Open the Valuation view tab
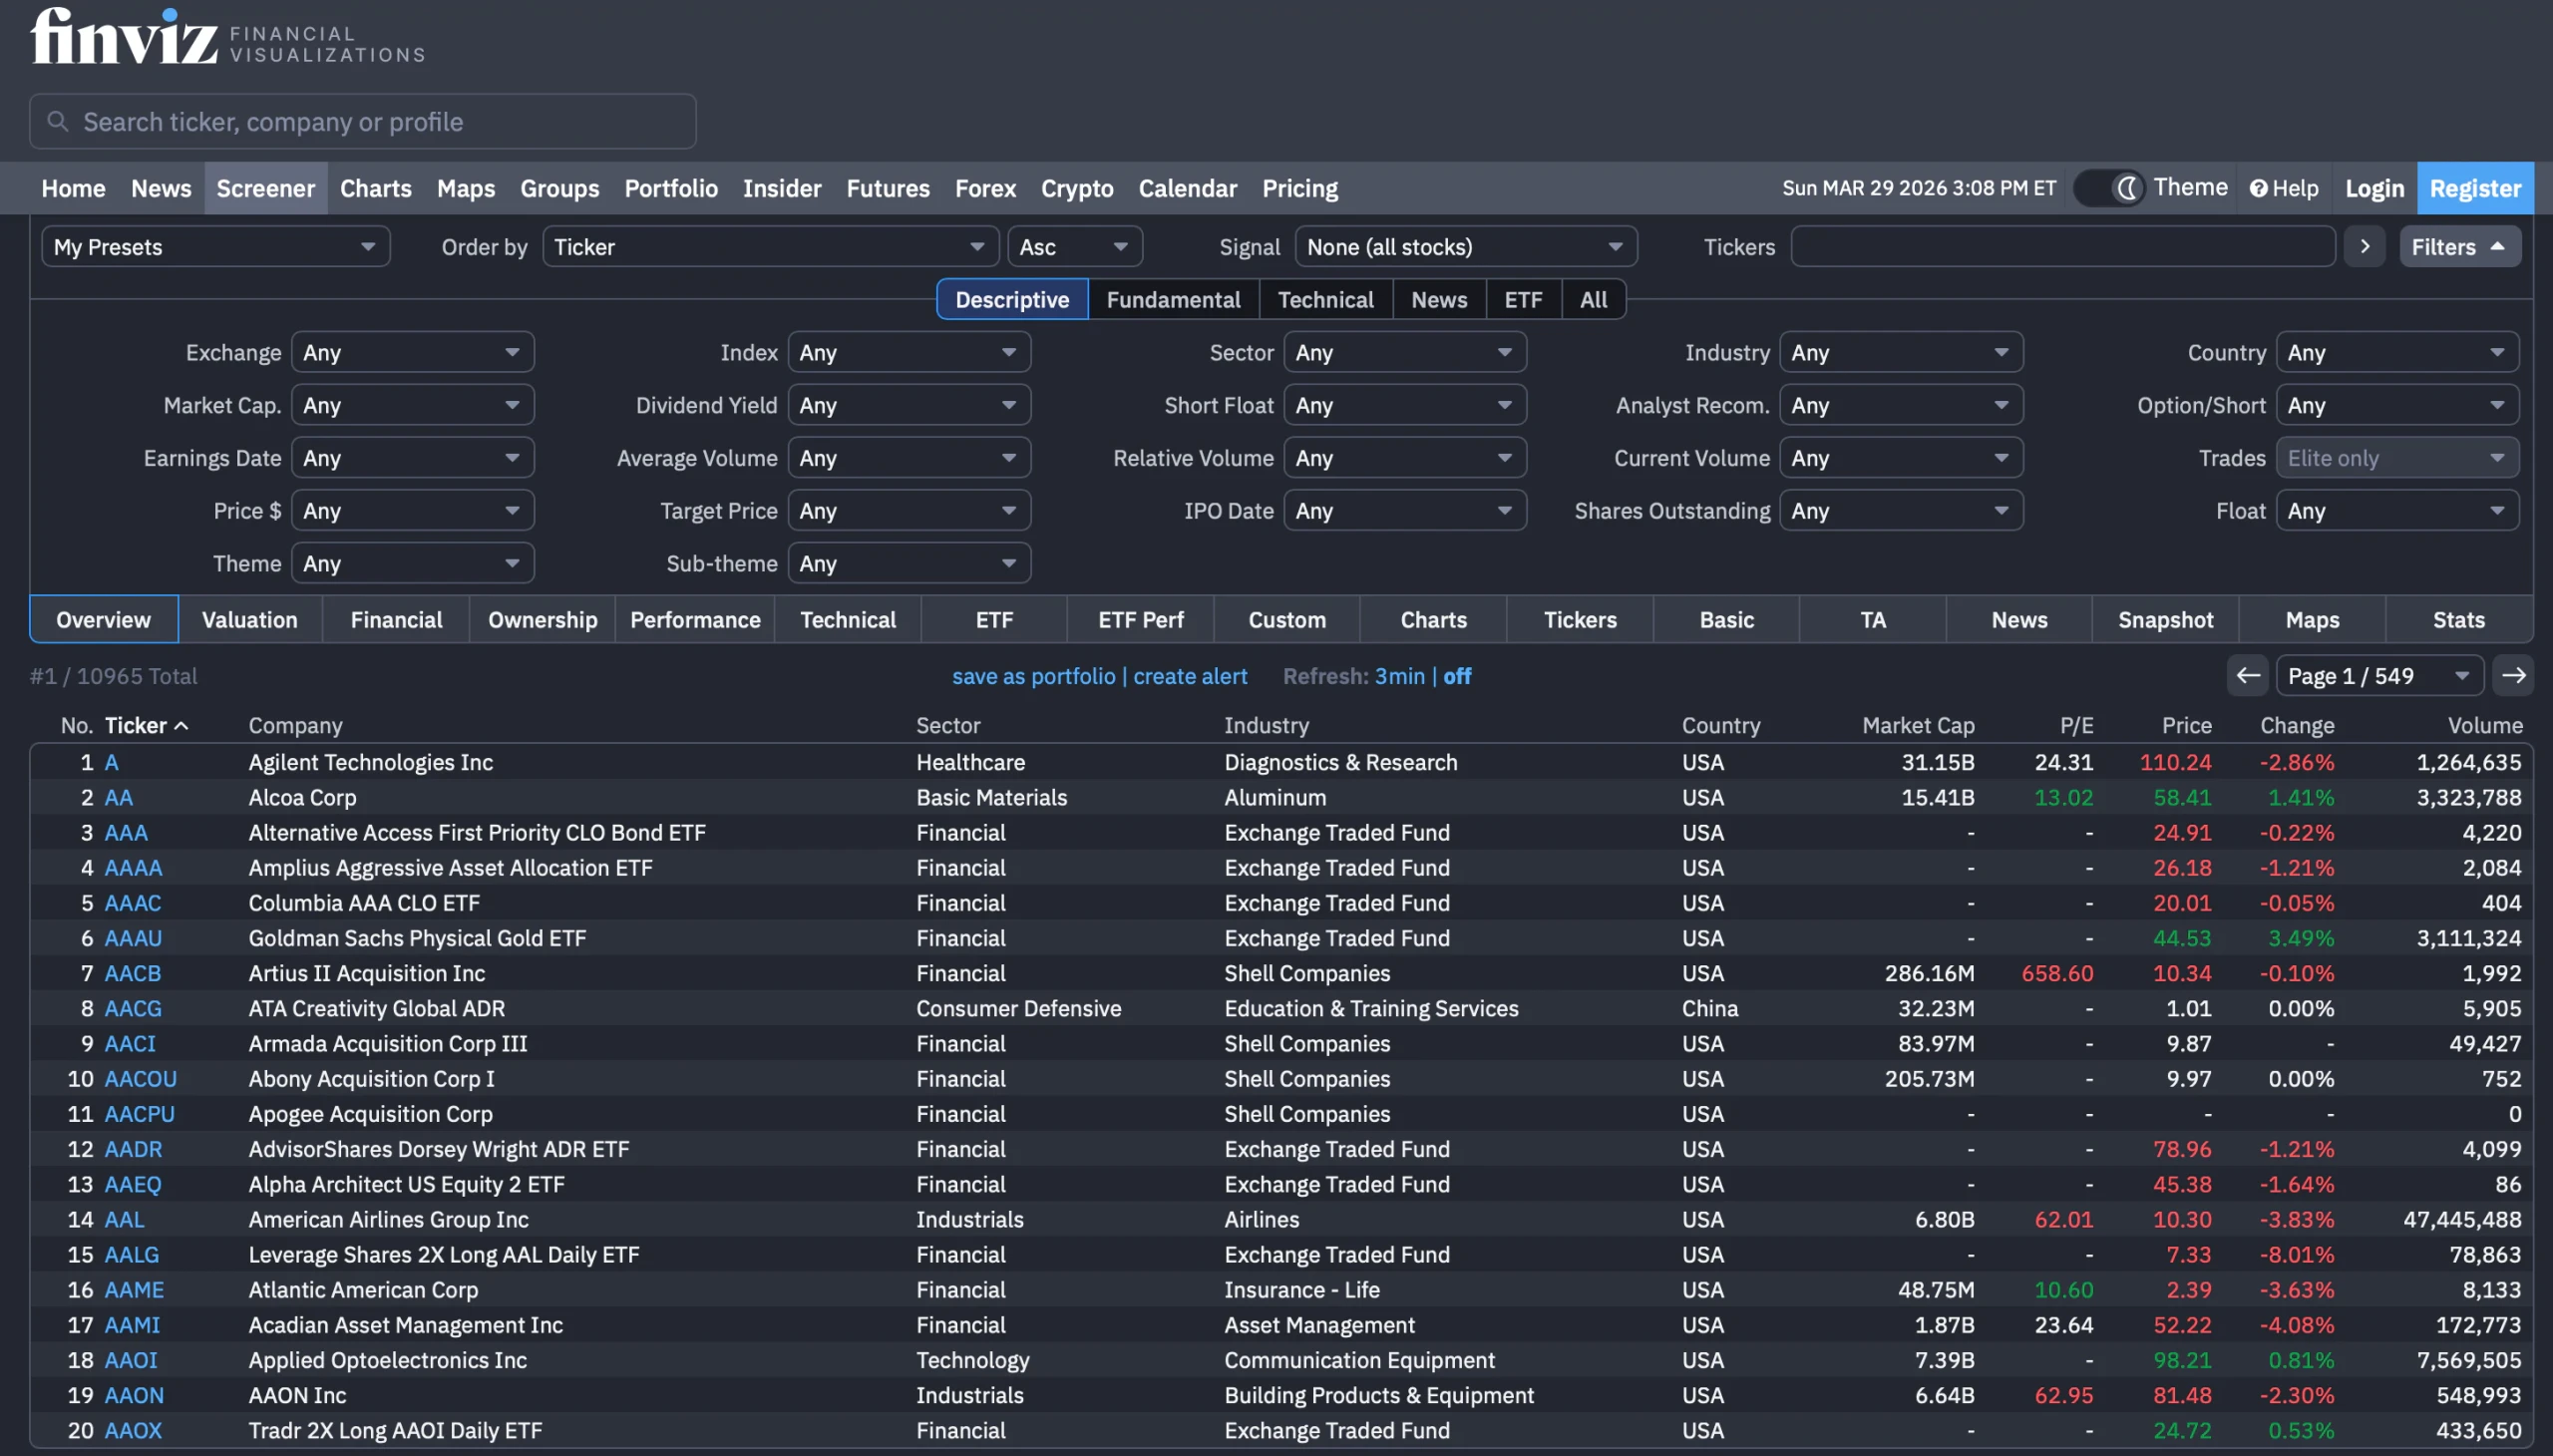The image size is (2553, 1456). coord(250,620)
